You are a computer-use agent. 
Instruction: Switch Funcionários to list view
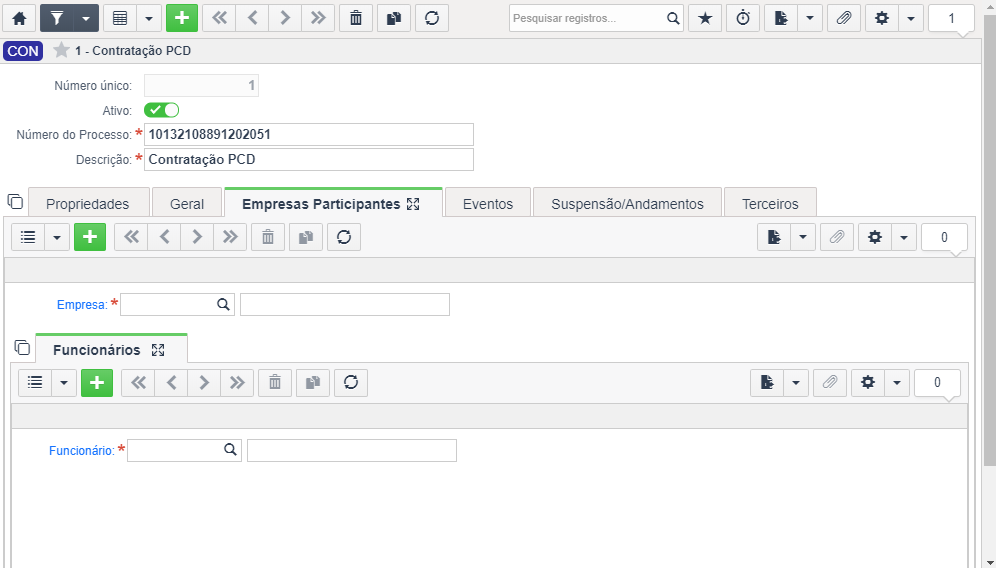[35, 382]
